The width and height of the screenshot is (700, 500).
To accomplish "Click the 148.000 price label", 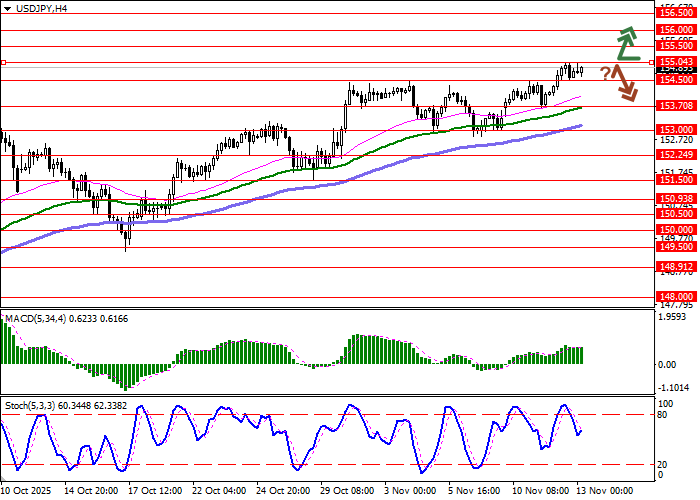I will [676, 297].
